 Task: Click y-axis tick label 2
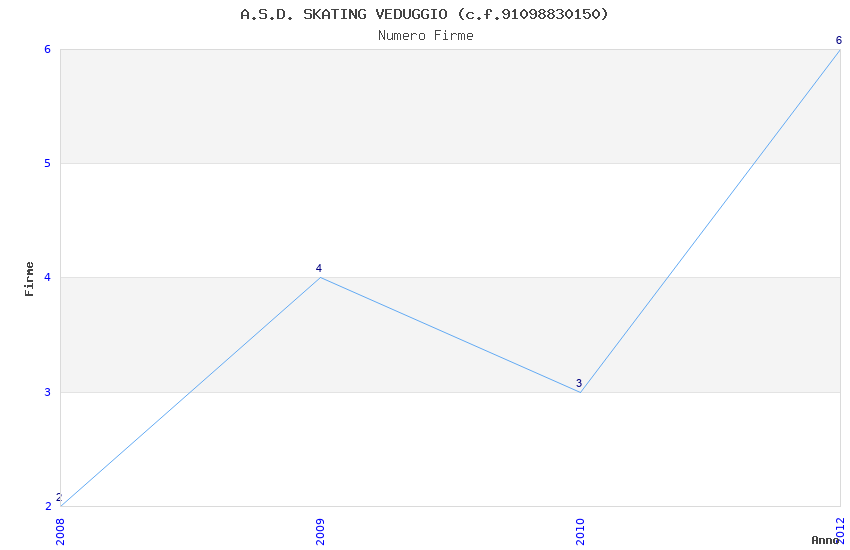click(47, 506)
